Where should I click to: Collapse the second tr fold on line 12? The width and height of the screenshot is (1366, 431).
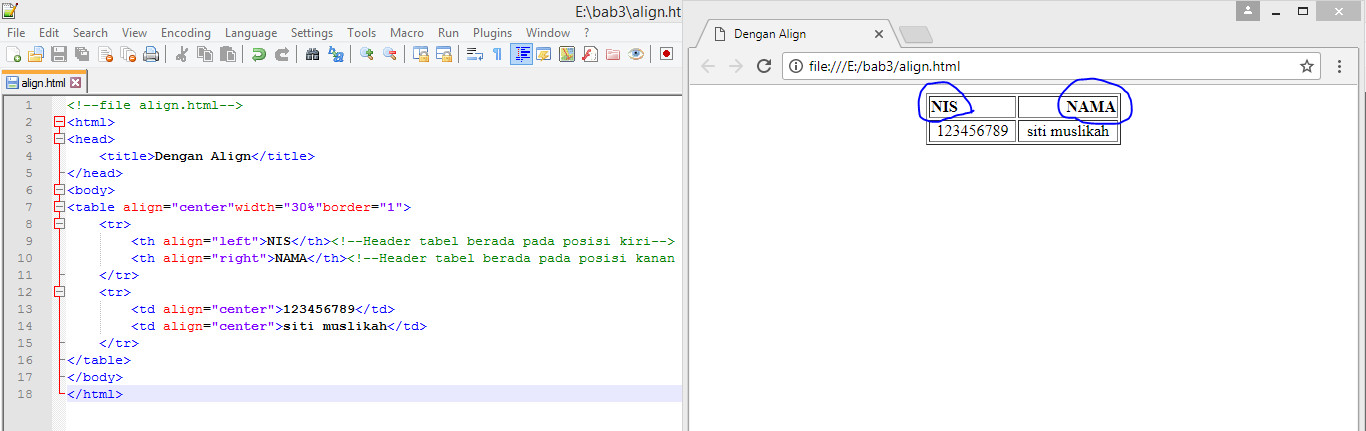(x=59, y=292)
